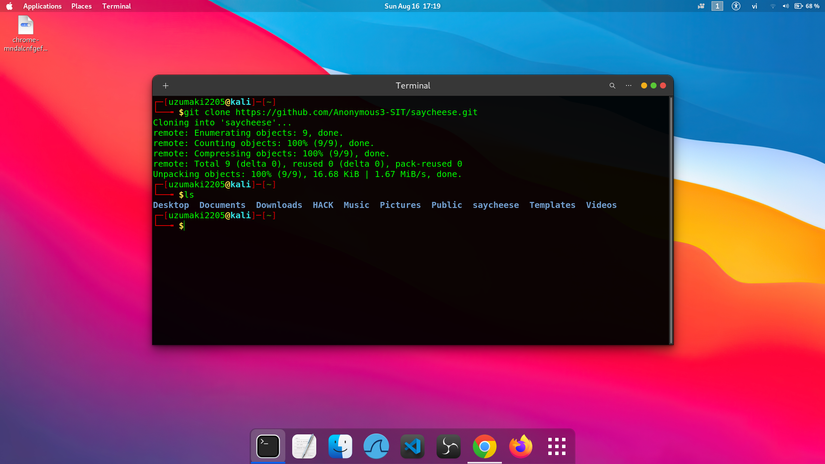Click the volume speaker icon in top bar
This screenshot has height=464, width=825.
click(x=784, y=6)
